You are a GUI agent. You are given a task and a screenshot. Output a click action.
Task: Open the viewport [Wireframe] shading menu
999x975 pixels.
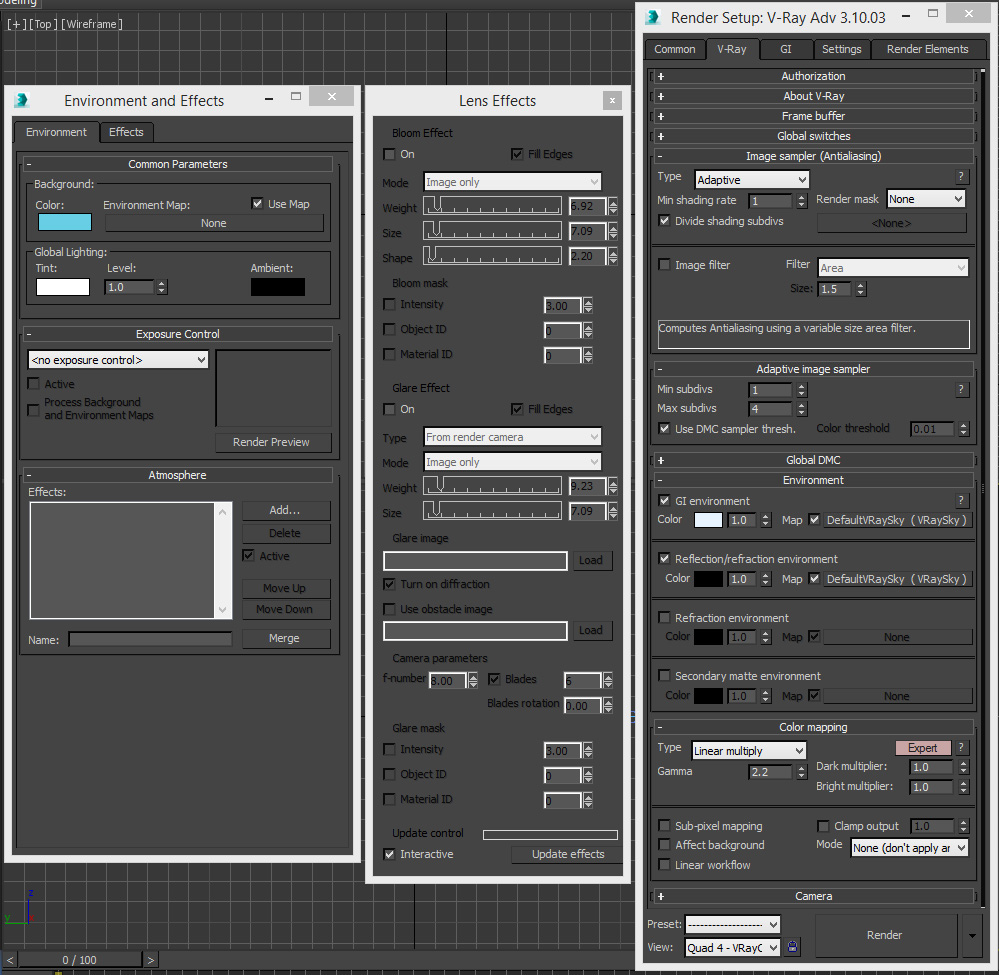[x=92, y=24]
